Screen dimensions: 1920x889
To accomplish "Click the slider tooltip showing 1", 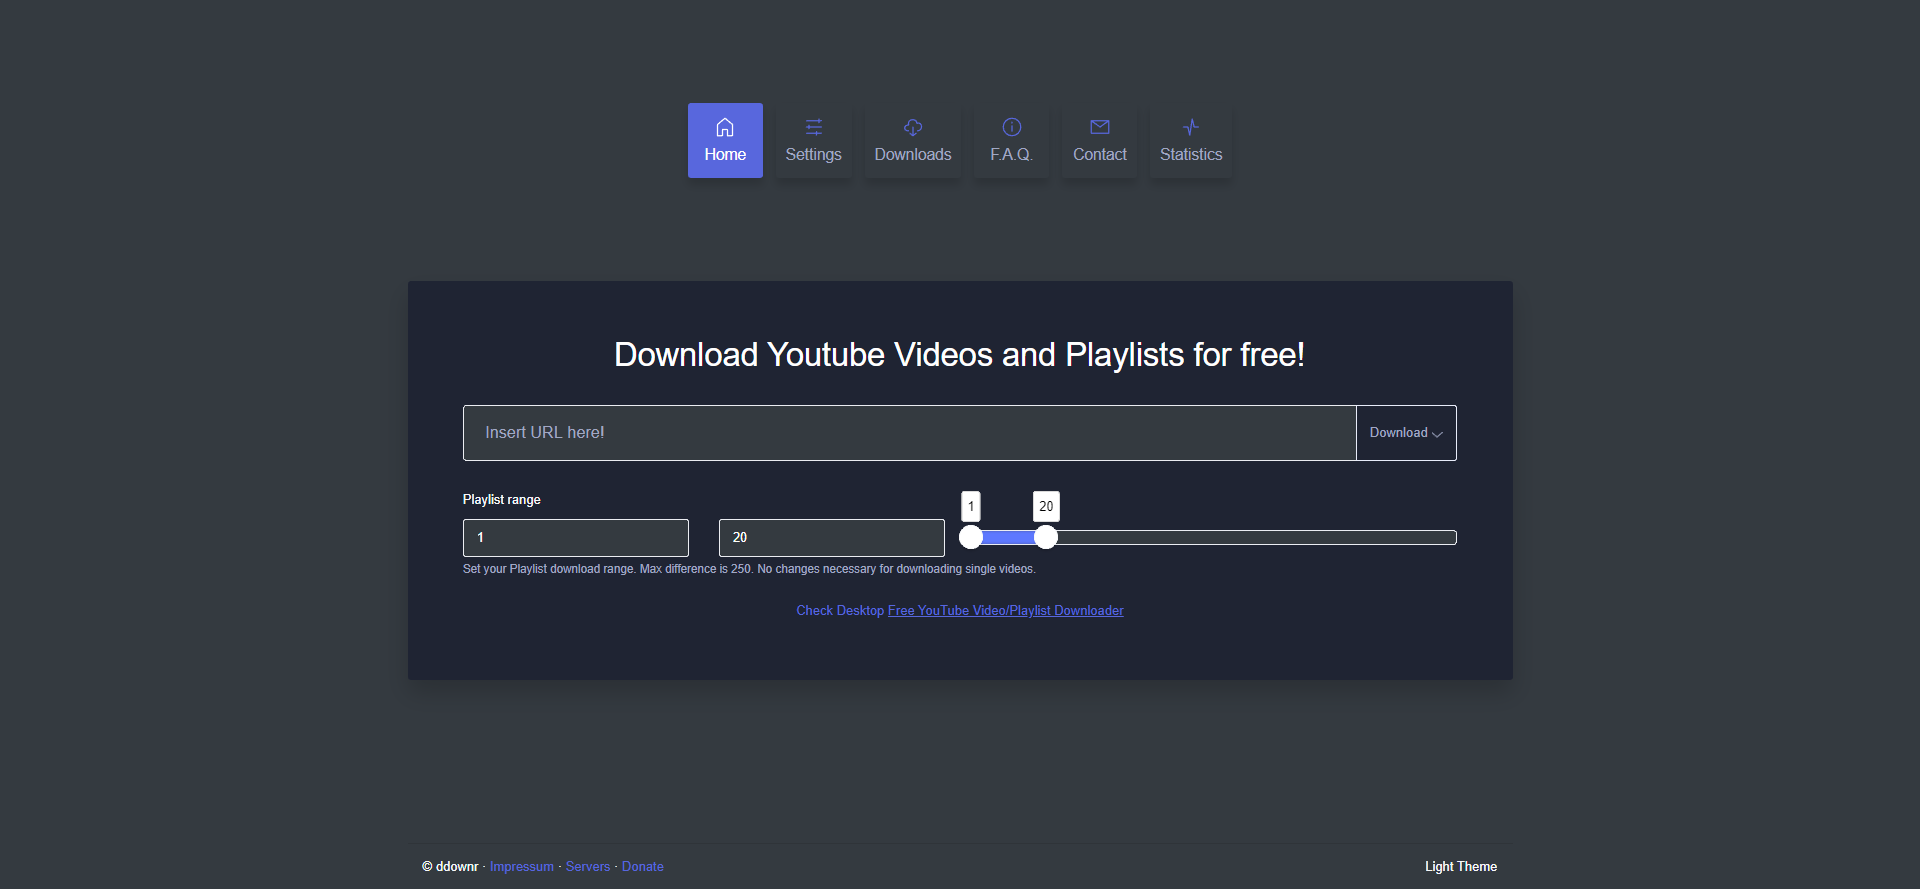I will tap(971, 506).
